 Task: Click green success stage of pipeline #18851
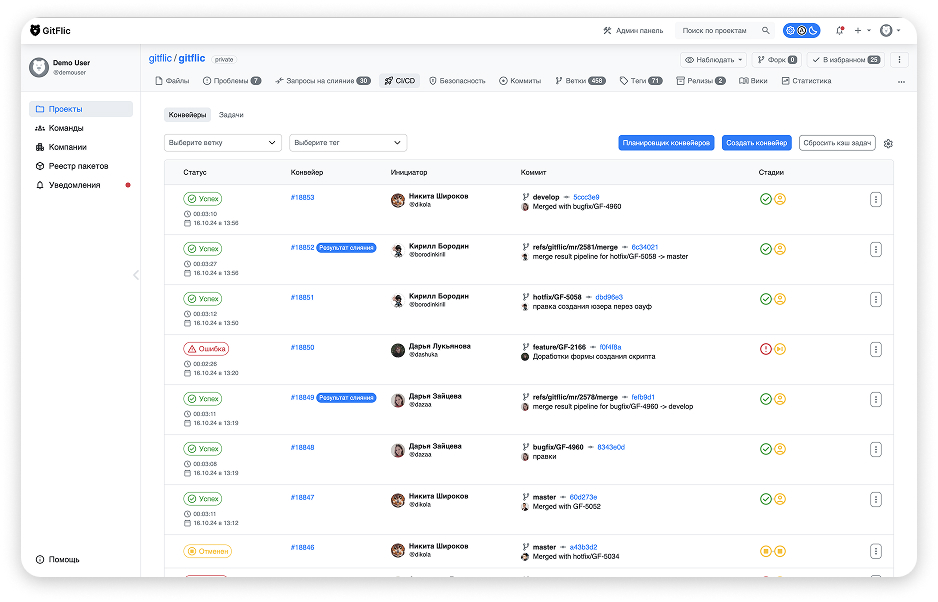766,299
